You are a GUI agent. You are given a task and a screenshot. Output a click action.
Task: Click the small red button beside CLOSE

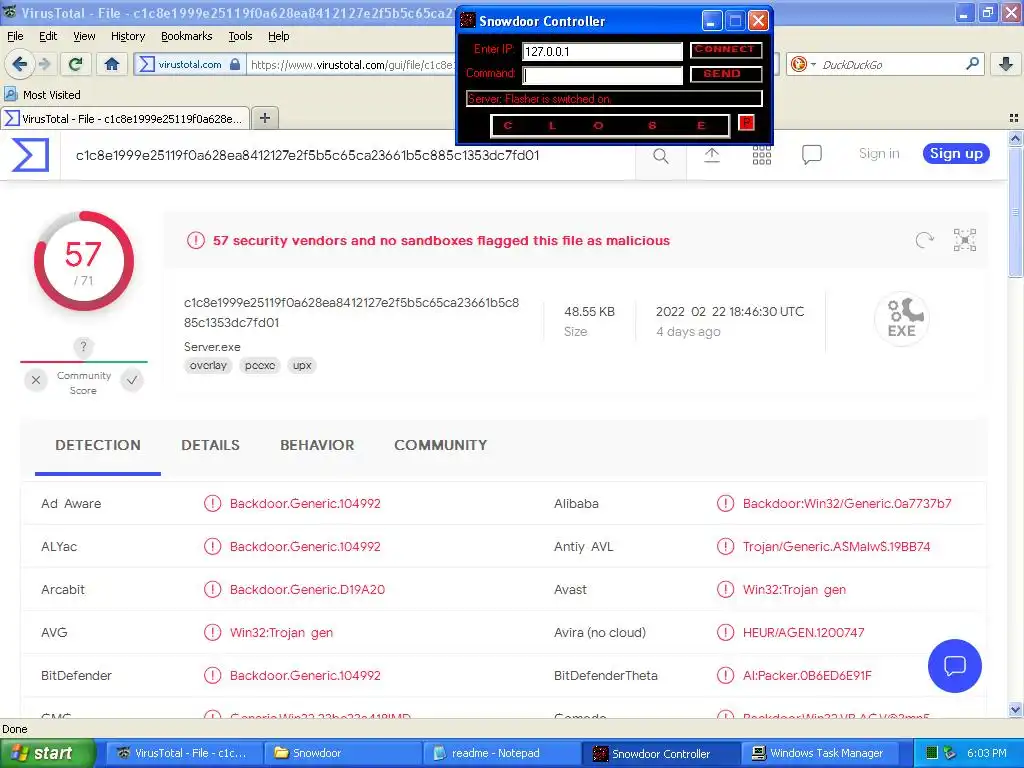point(746,123)
